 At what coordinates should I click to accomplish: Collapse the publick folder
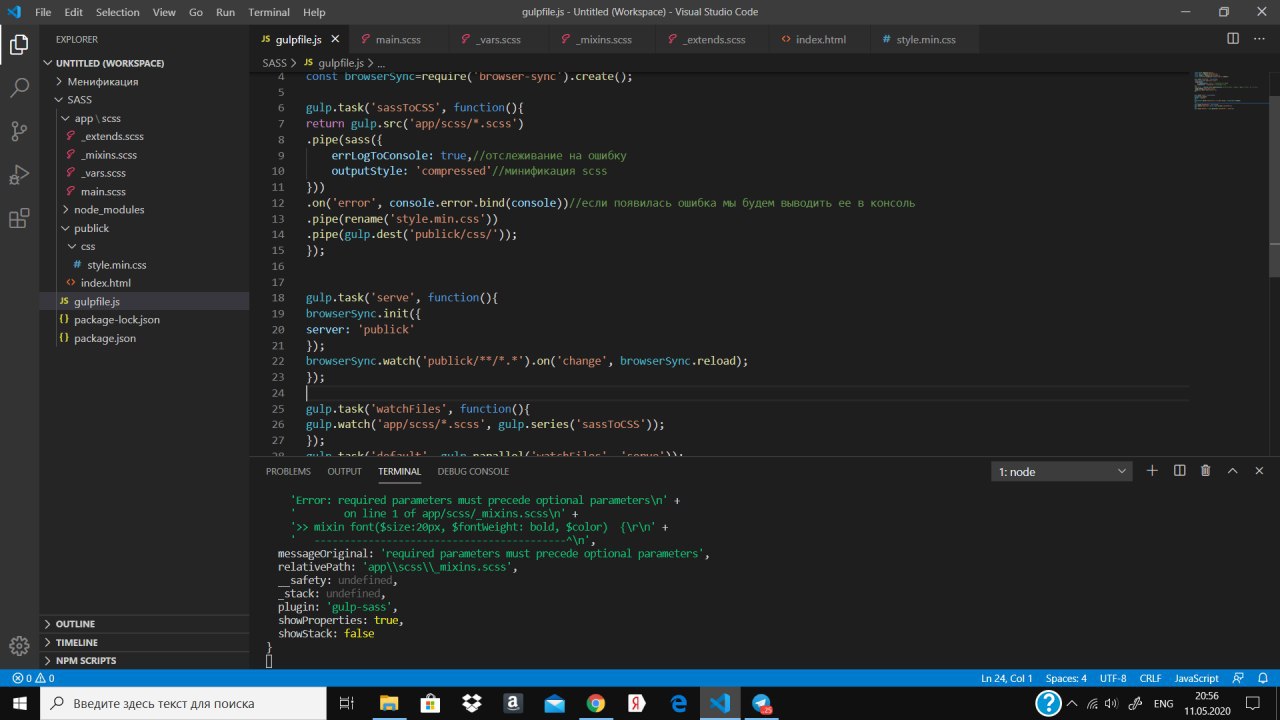[x=145, y=228]
